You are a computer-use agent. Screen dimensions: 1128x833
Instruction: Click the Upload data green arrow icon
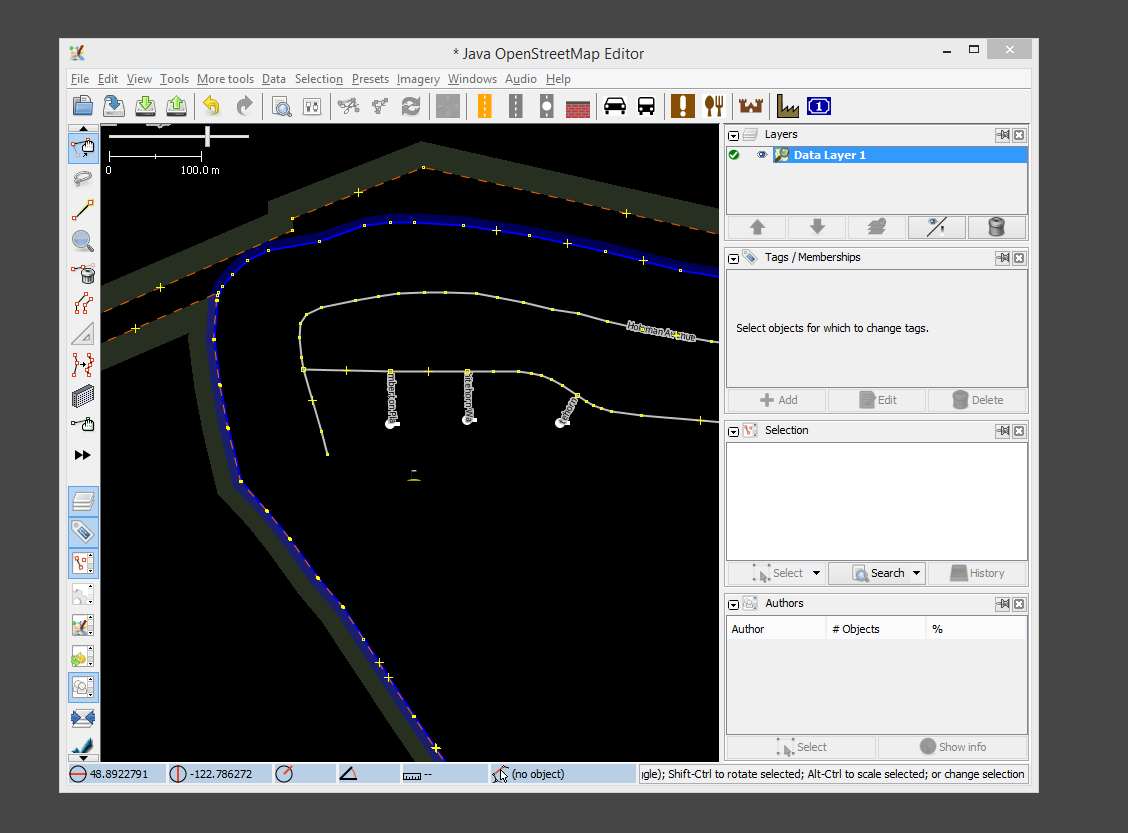[x=177, y=106]
